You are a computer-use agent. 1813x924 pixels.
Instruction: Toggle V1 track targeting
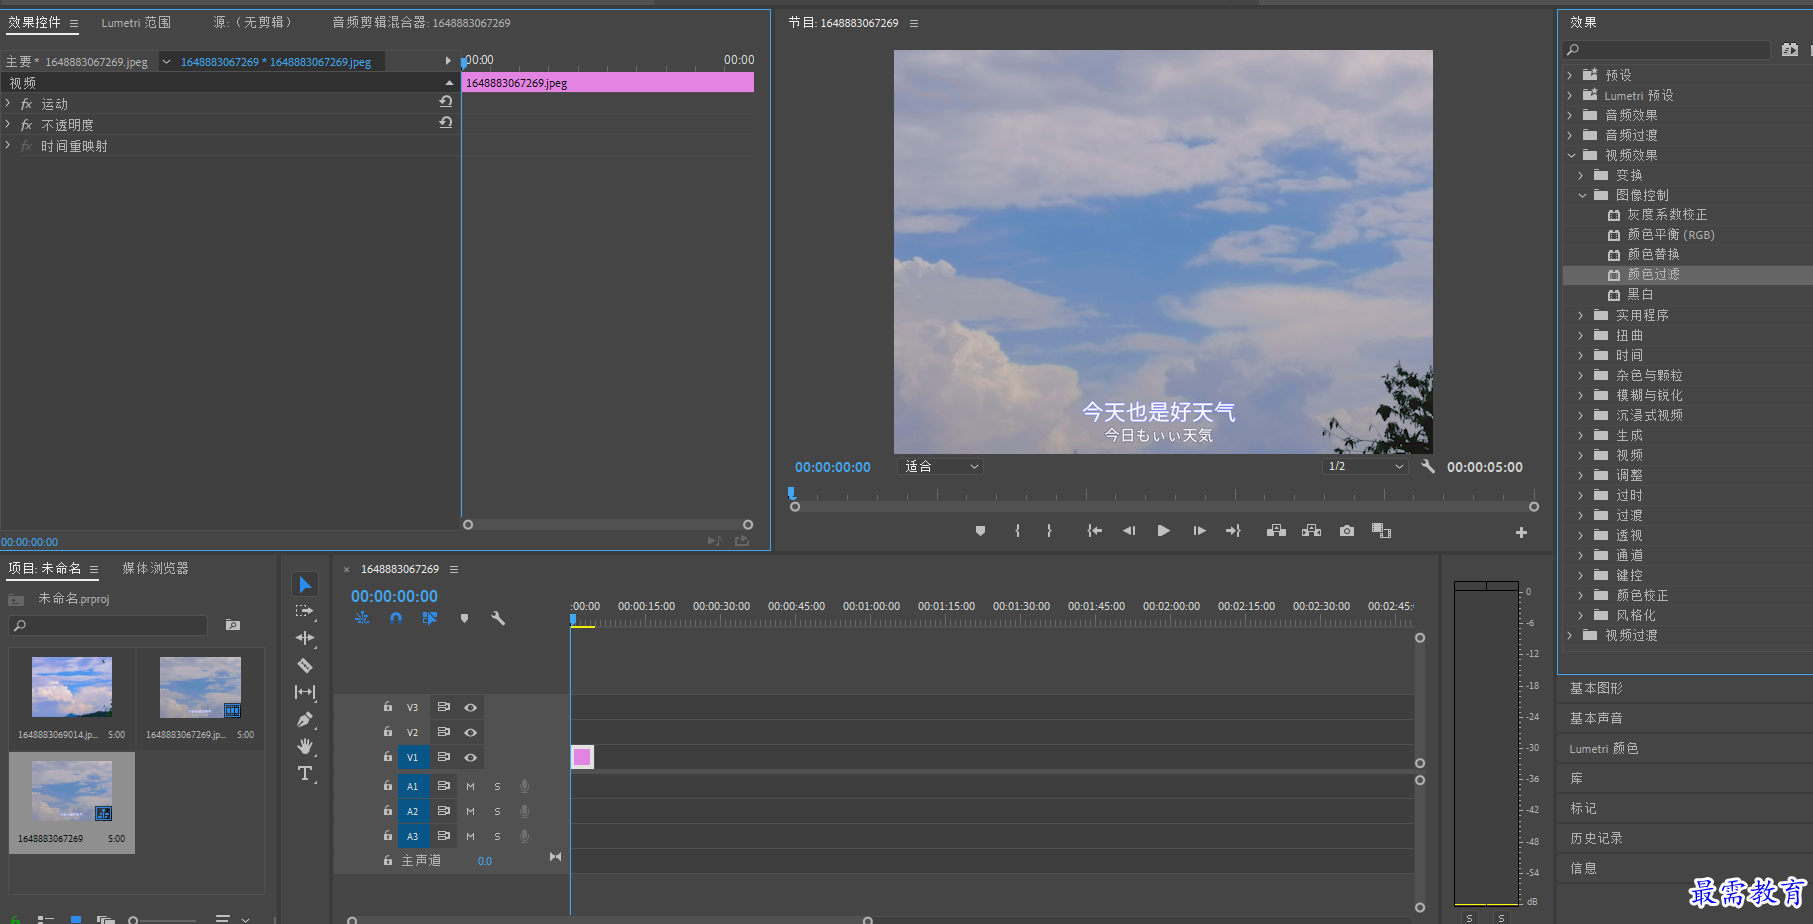click(412, 757)
